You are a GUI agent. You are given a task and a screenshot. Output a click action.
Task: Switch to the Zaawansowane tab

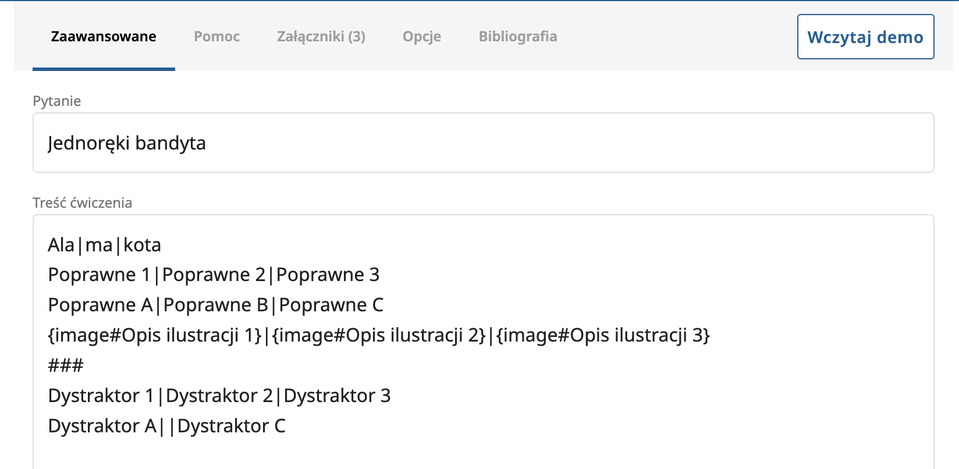tap(103, 37)
